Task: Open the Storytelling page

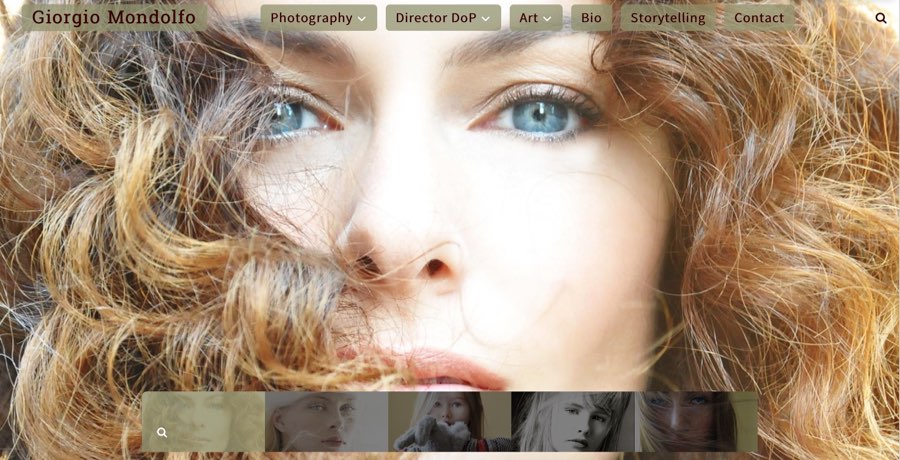Action: click(x=668, y=18)
